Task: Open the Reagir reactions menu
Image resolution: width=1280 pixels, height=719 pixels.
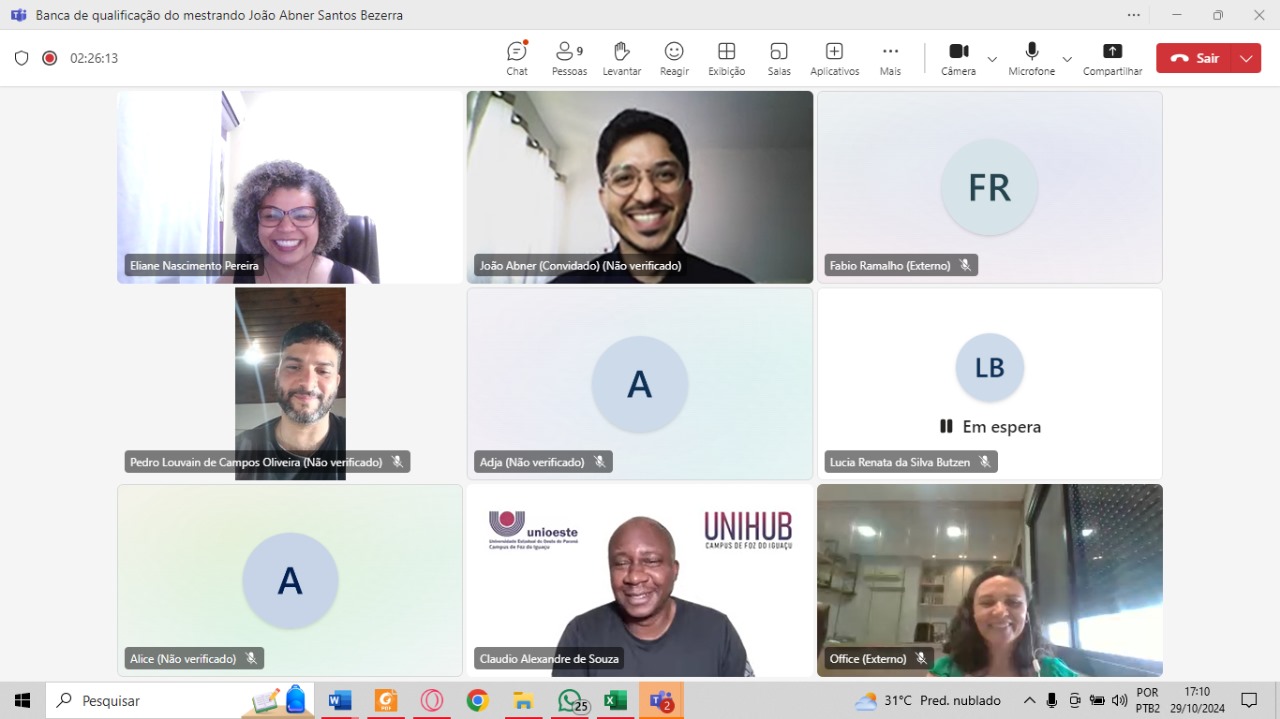Action: 674,58
